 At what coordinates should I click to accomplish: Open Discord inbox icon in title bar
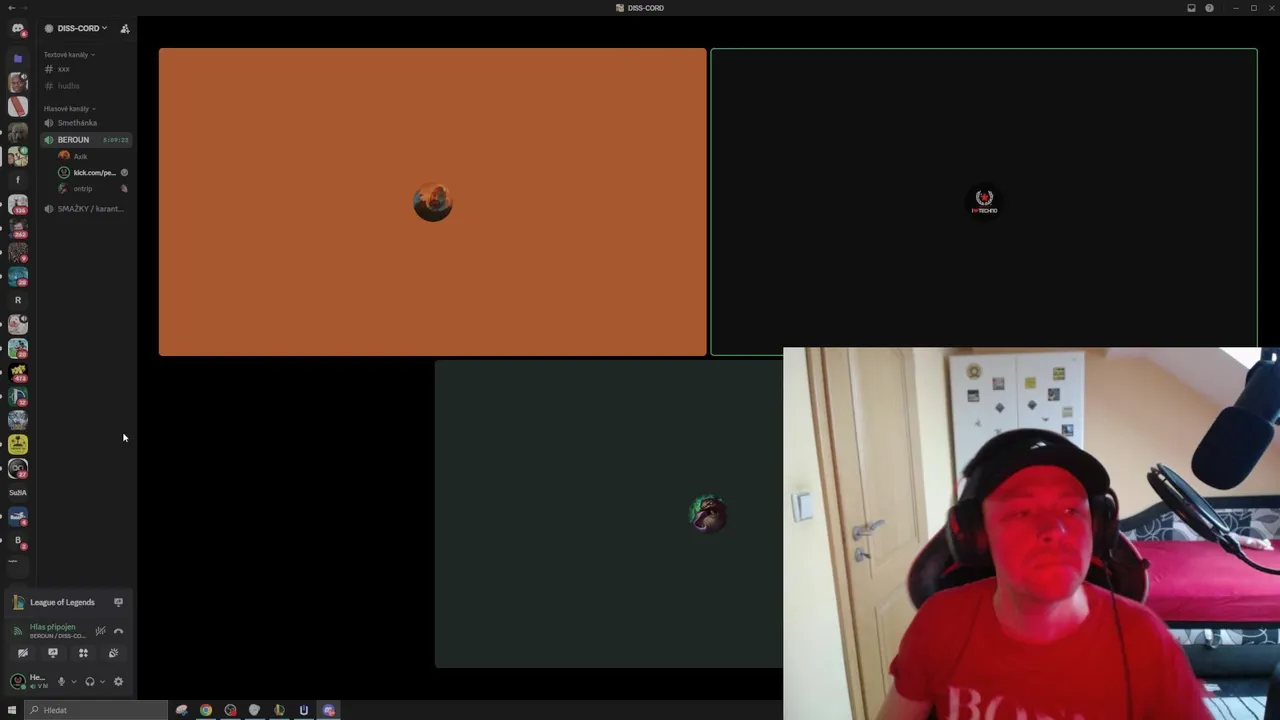[x=1191, y=8]
